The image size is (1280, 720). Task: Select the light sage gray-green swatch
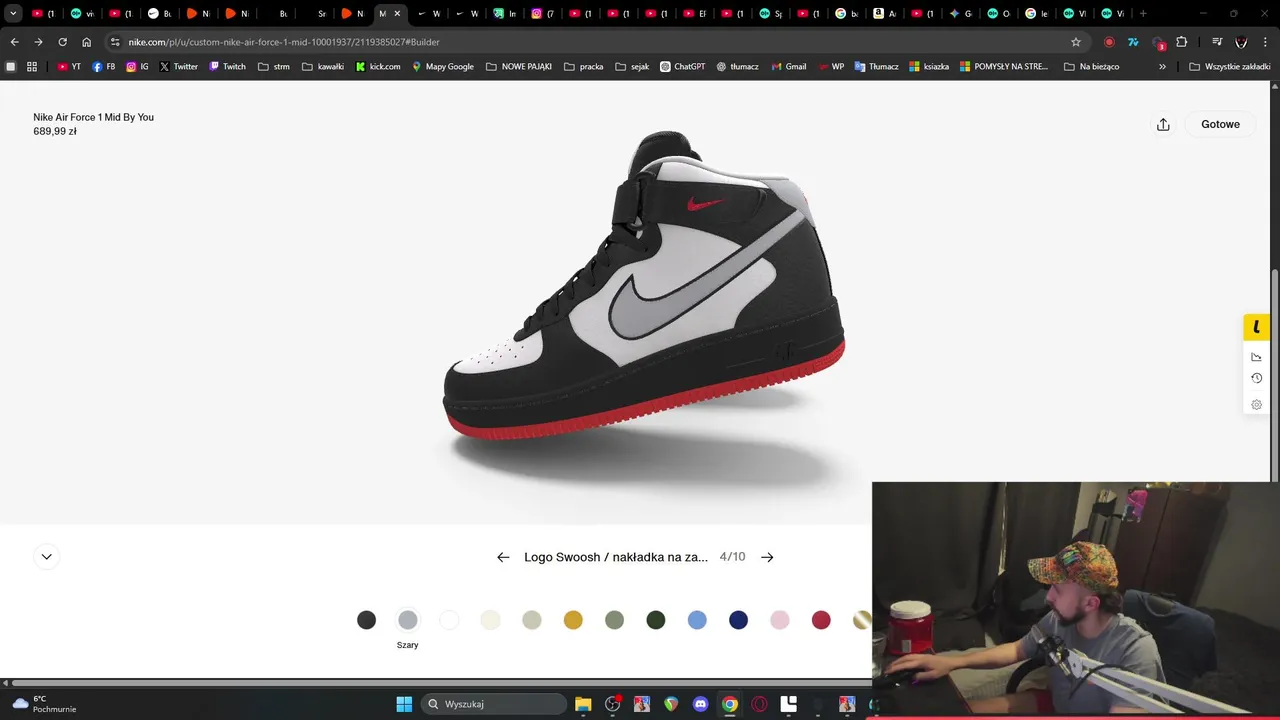pyautogui.click(x=532, y=620)
